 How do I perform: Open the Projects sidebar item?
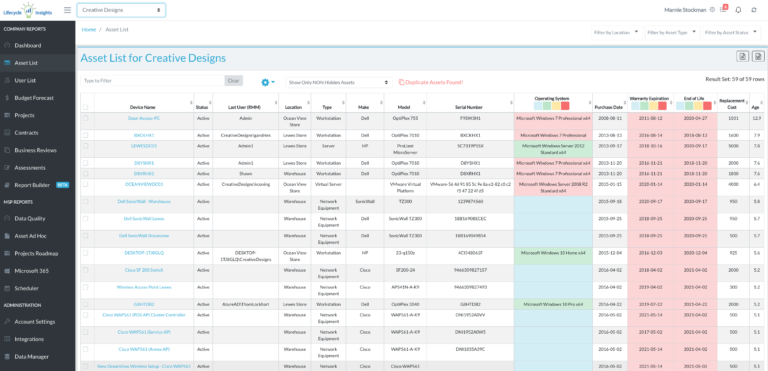coord(38,115)
